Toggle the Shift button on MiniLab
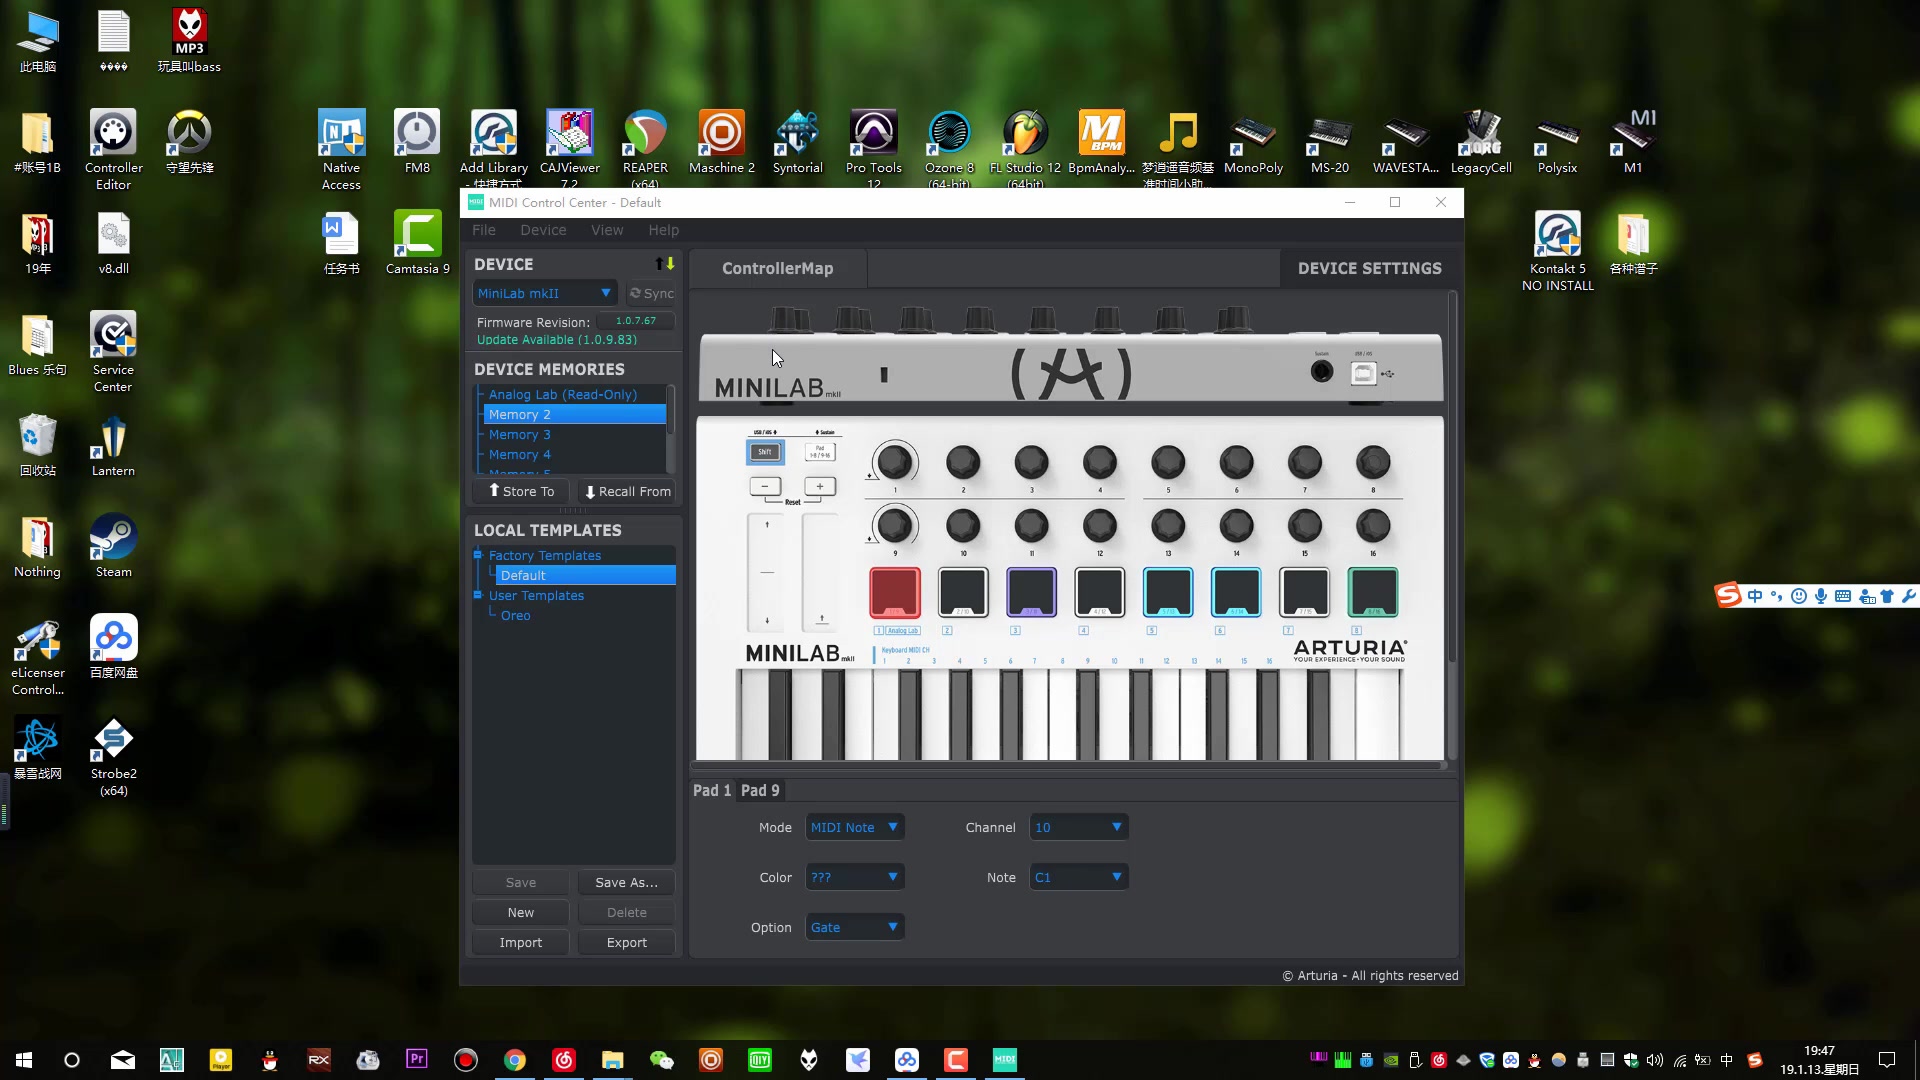The height and width of the screenshot is (1080, 1920). 765,452
